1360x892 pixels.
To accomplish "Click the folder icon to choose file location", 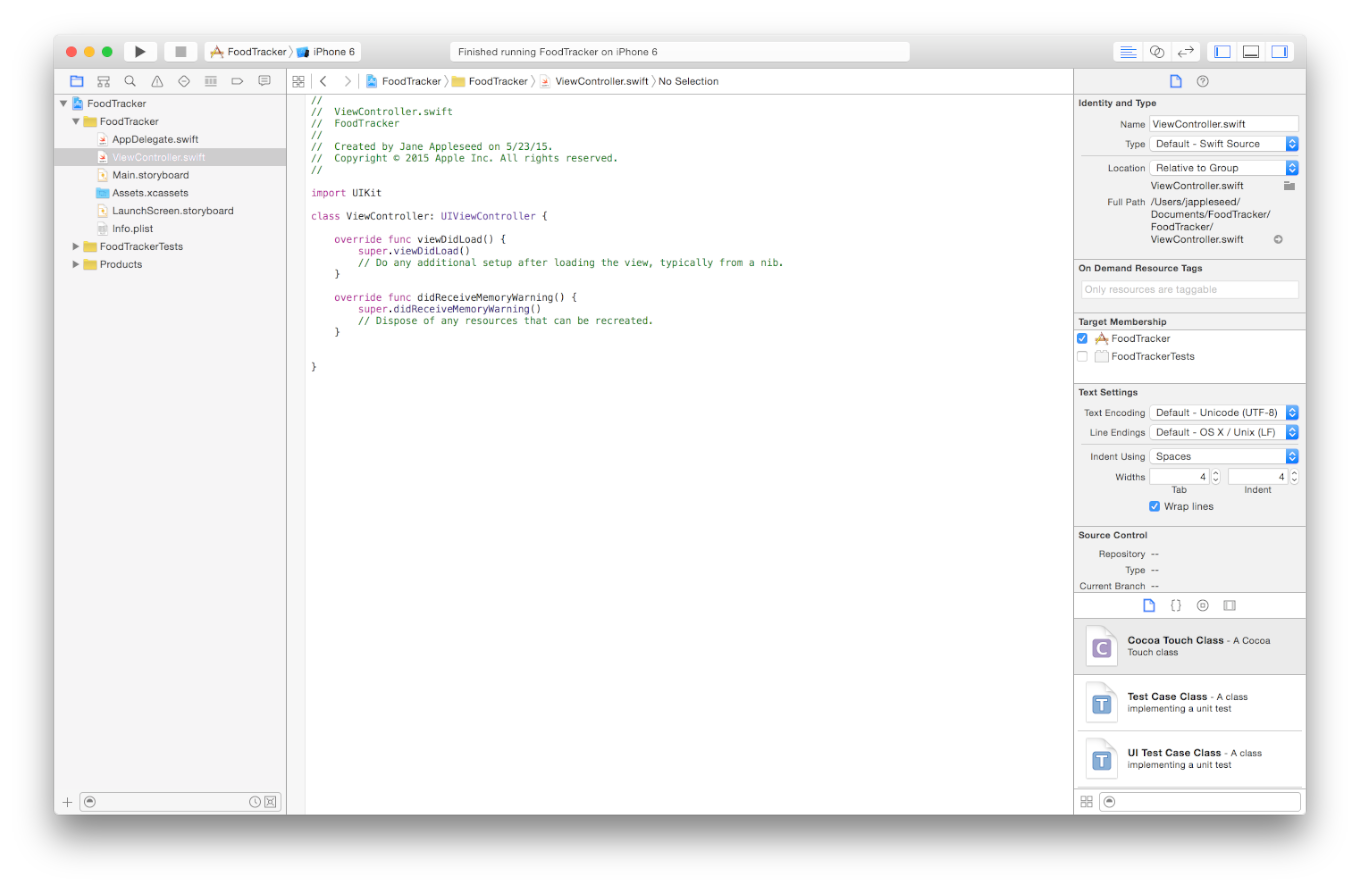I will click(1290, 186).
